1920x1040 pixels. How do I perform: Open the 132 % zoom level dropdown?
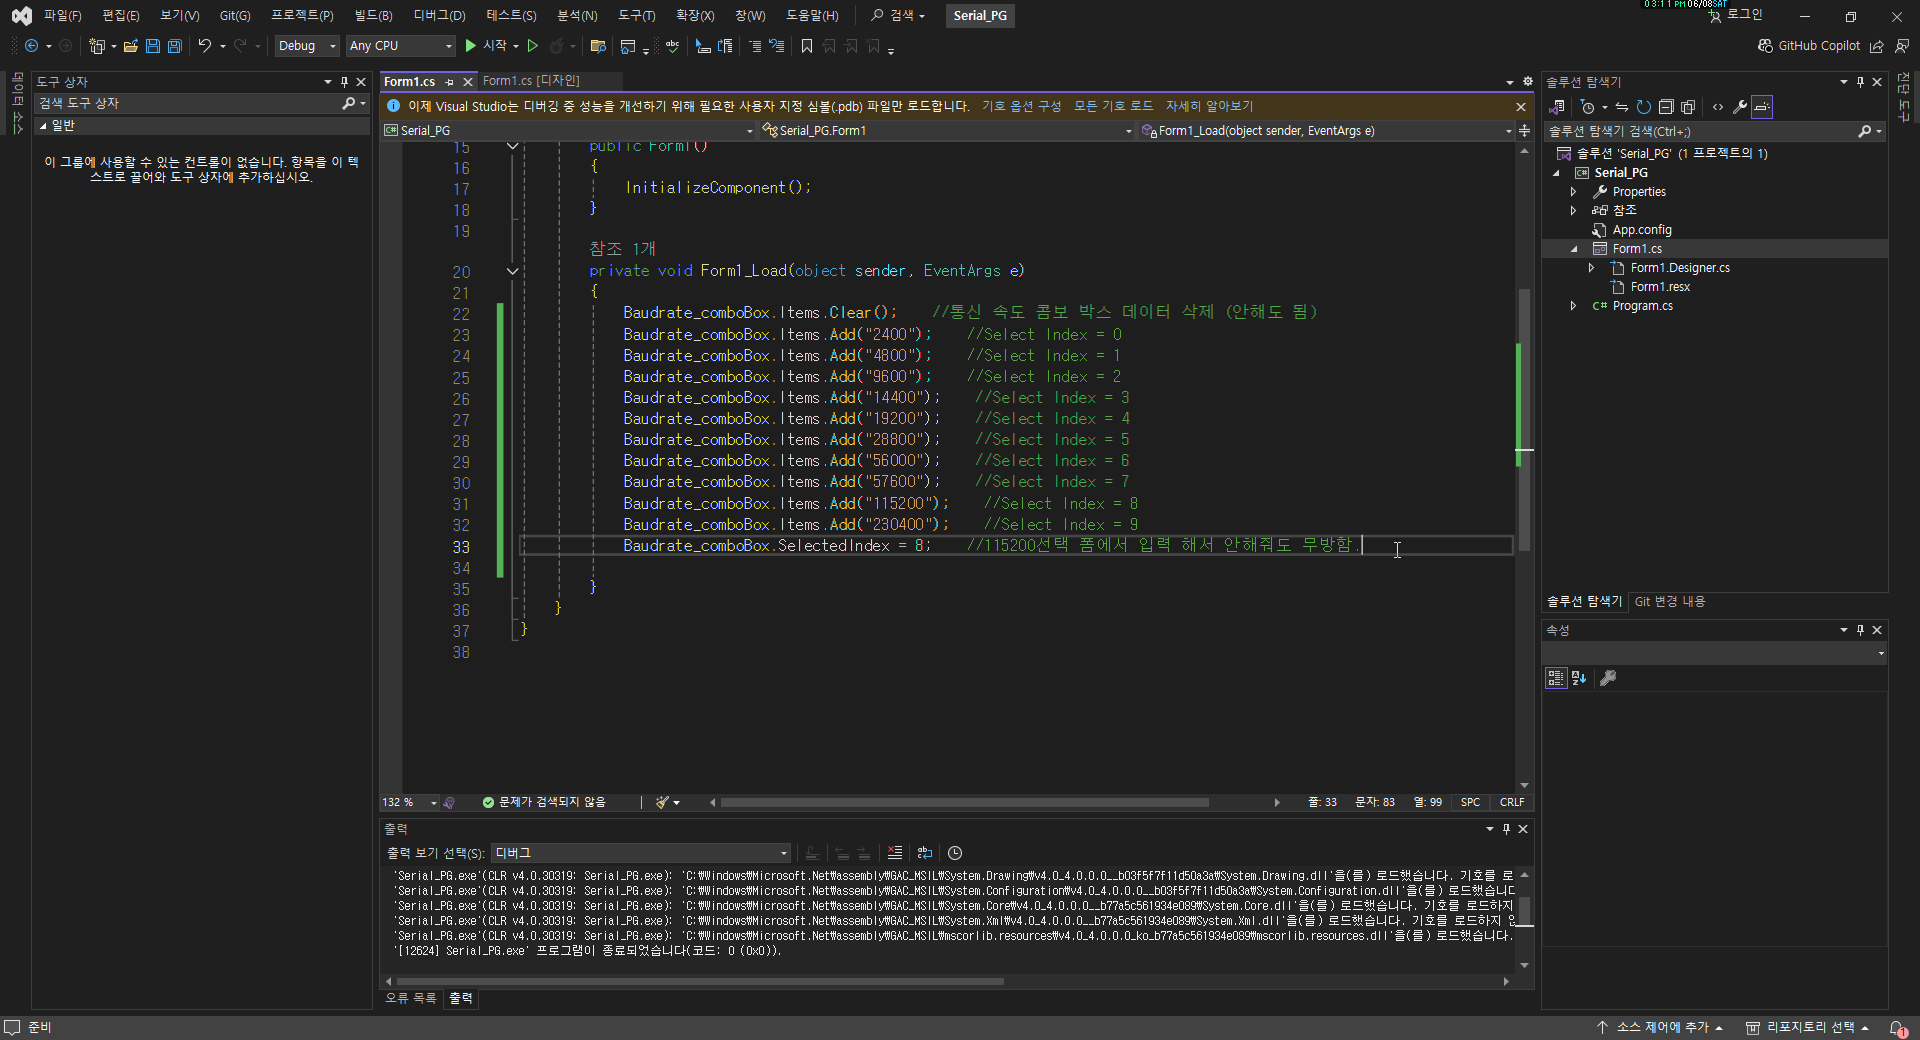(x=410, y=802)
